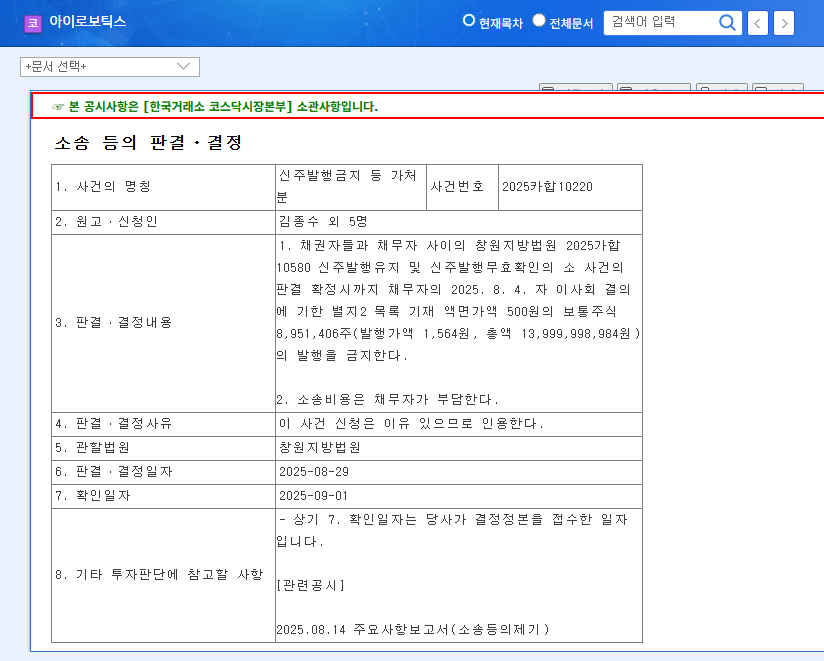Screen dimensions: 824x661
Task: Click the line 2. 소송비용은 채무자가 부담한다.
Action: (388, 400)
